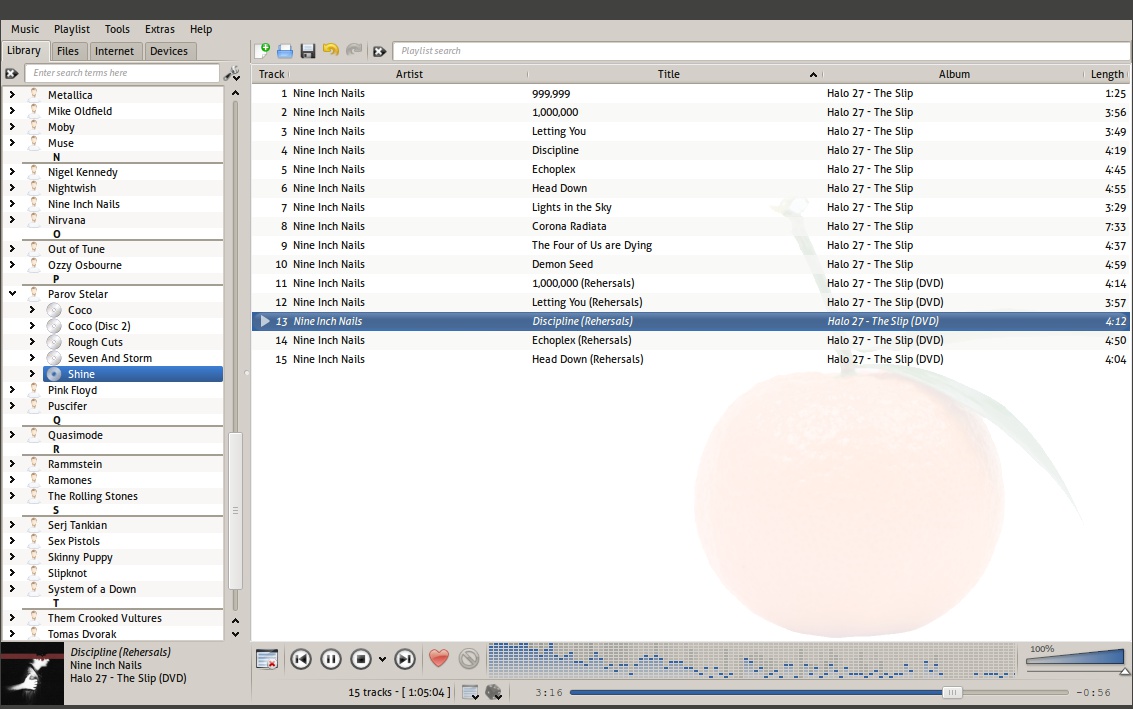Switch to the Files tab

(x=68, y=51)
